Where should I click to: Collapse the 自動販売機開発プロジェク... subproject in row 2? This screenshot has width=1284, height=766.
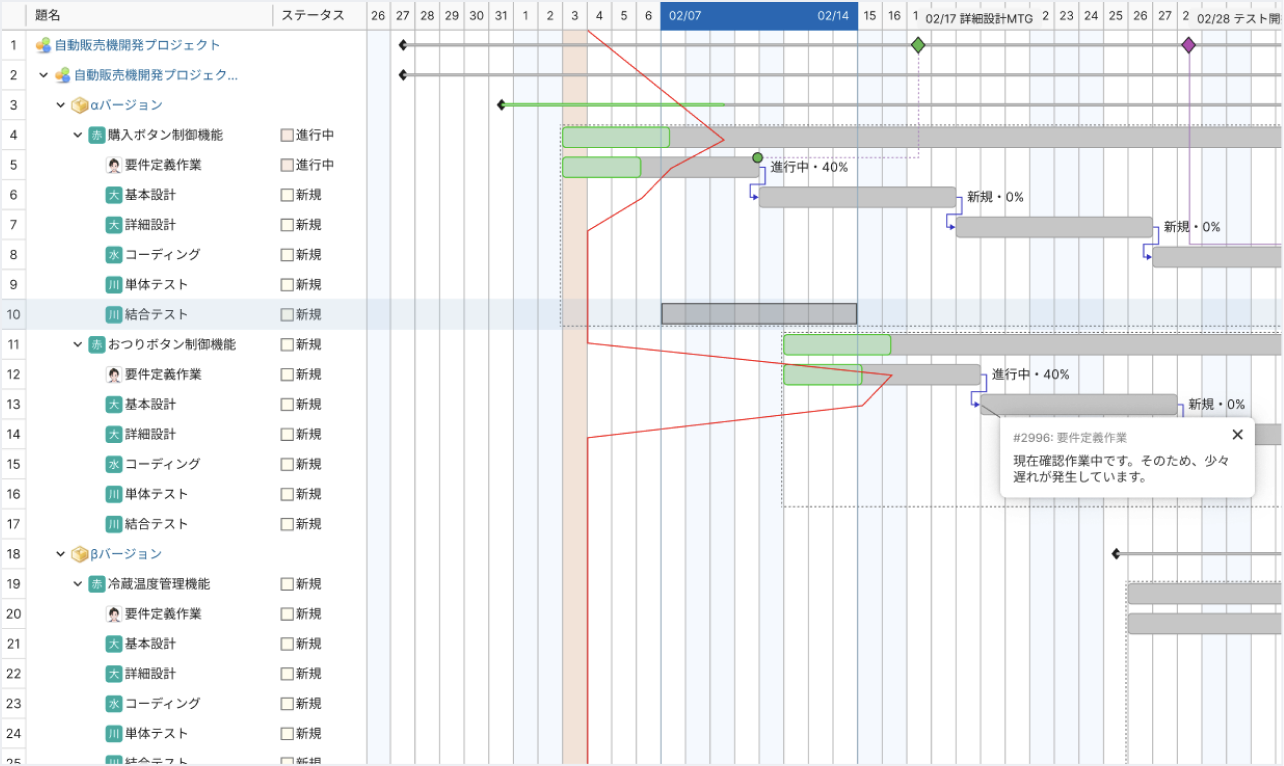pos(43,75)
